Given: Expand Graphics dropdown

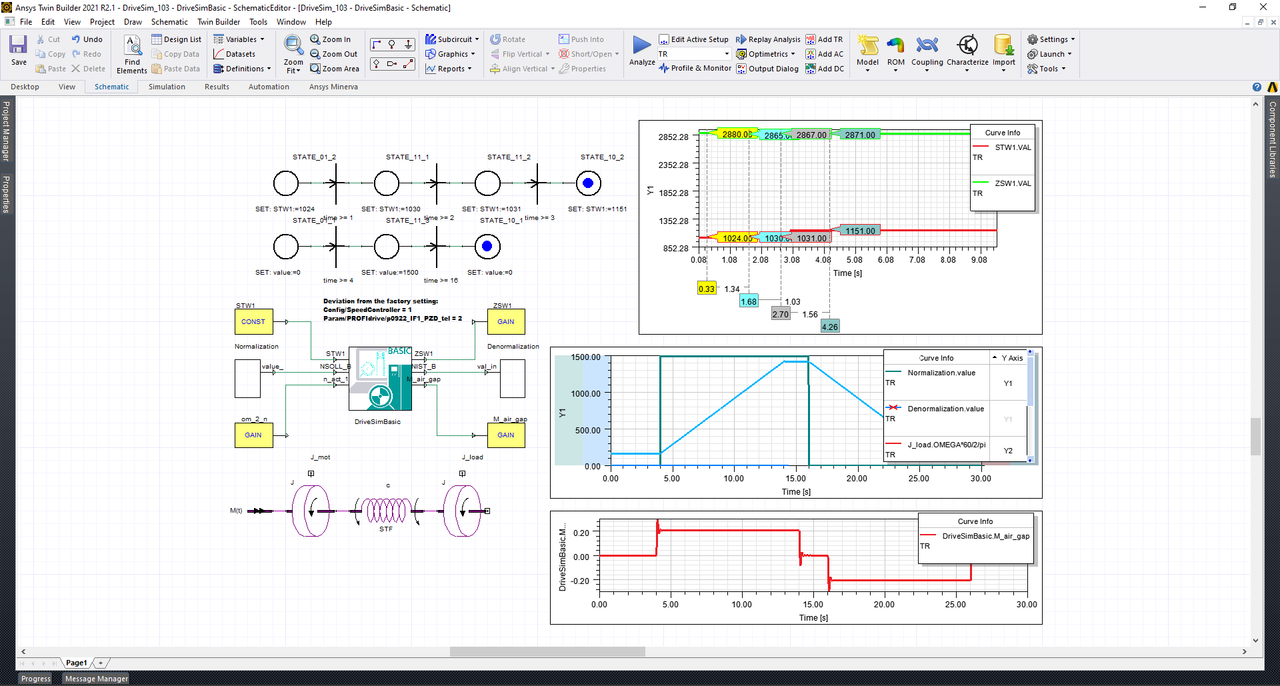Looking at the screenshot, I should 450,54.
